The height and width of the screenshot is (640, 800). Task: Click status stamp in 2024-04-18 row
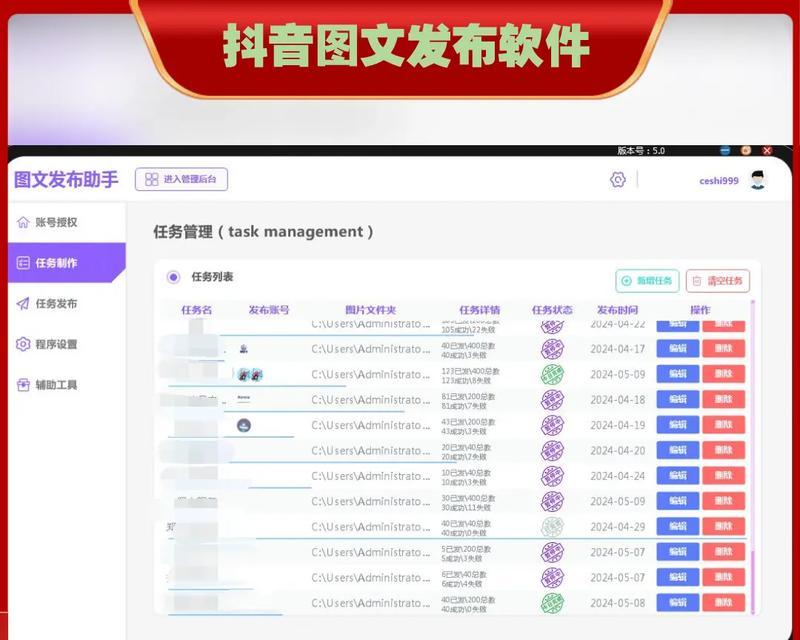553,400
